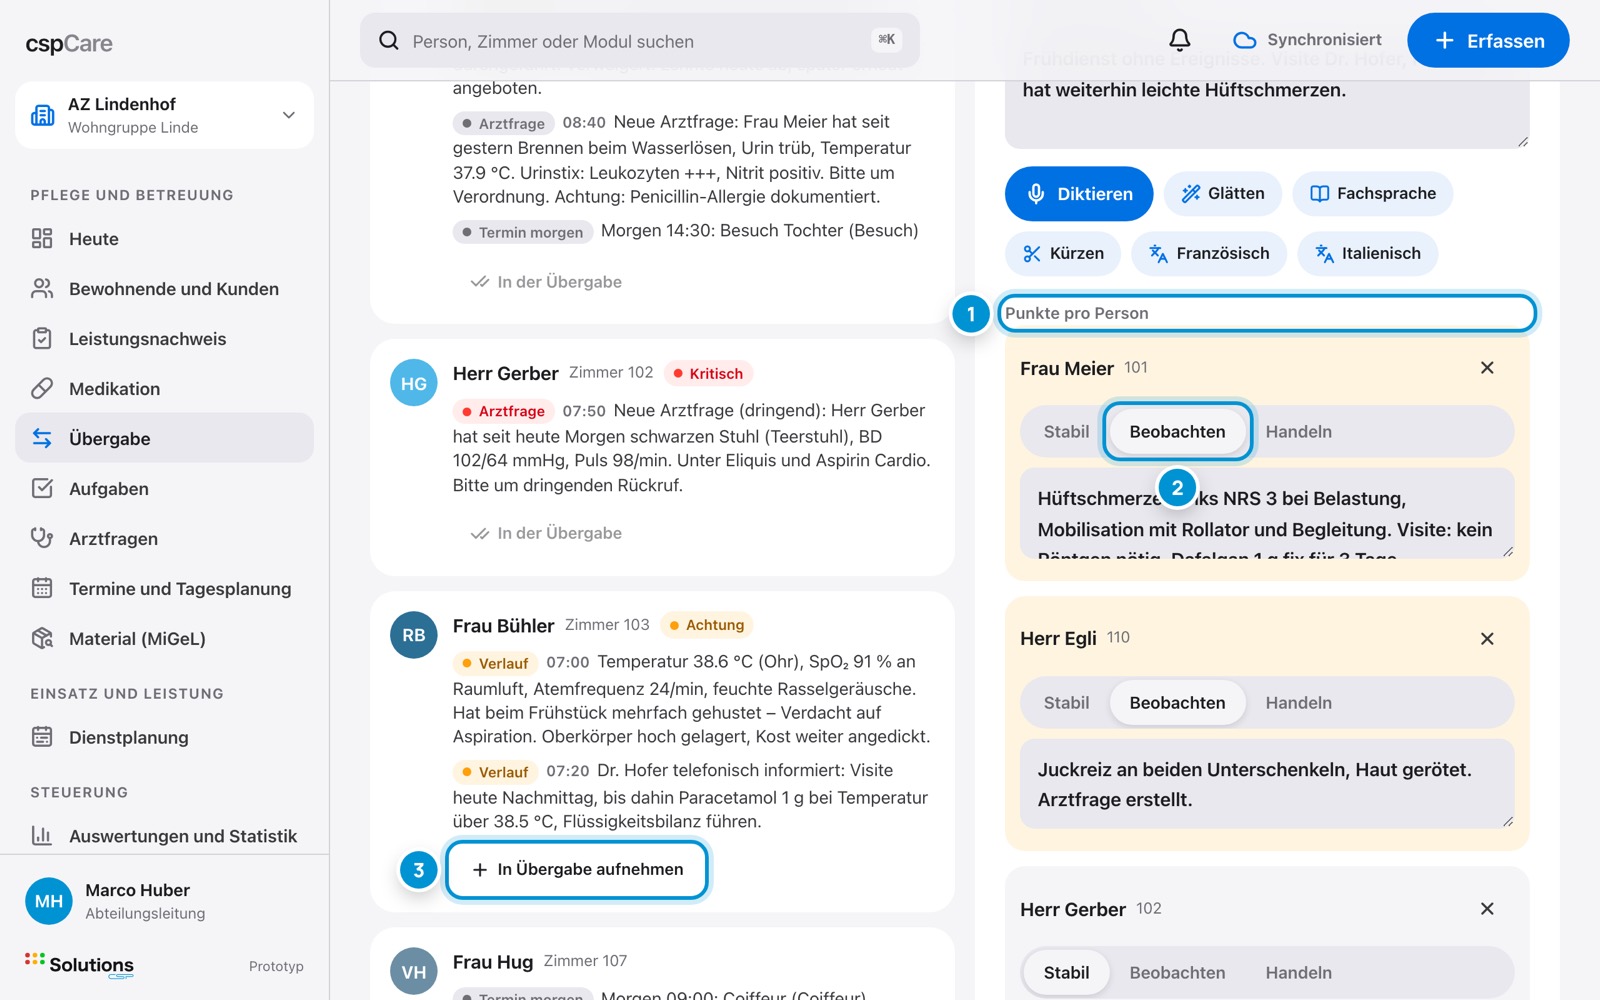The image size is (1600, 1000).
Task: Click the Glätten magic wand button
Action: coord(1223,194)
